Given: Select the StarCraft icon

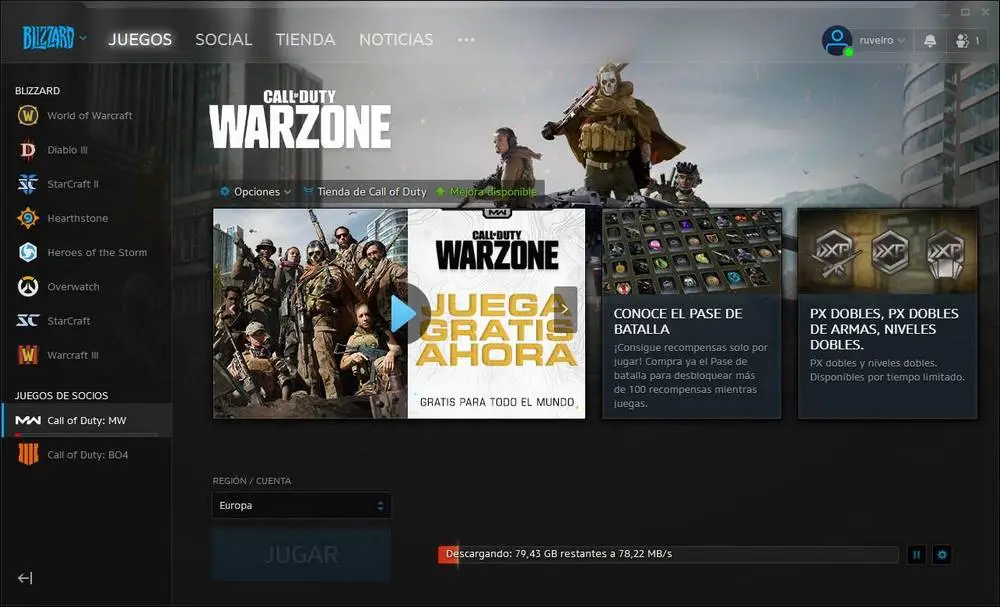Looking at the screenshot, I should tap(27, 321).
